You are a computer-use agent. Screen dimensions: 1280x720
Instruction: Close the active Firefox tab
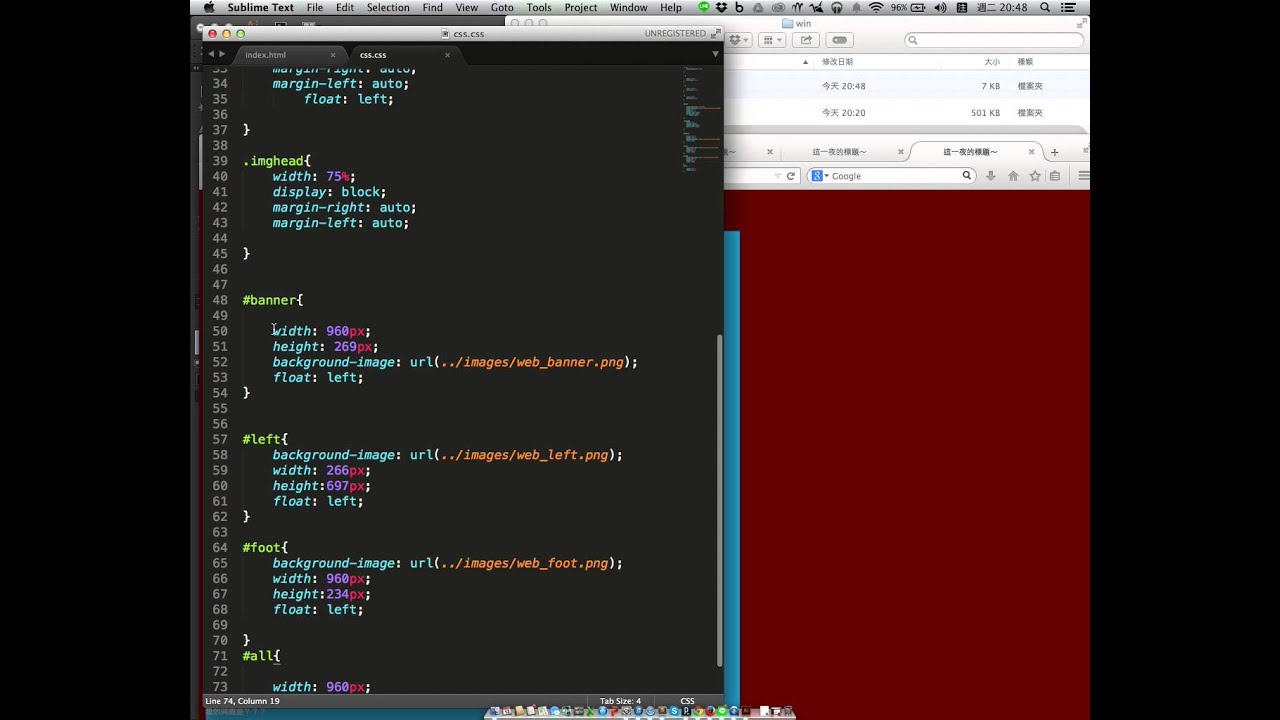tap(1032, 152)
